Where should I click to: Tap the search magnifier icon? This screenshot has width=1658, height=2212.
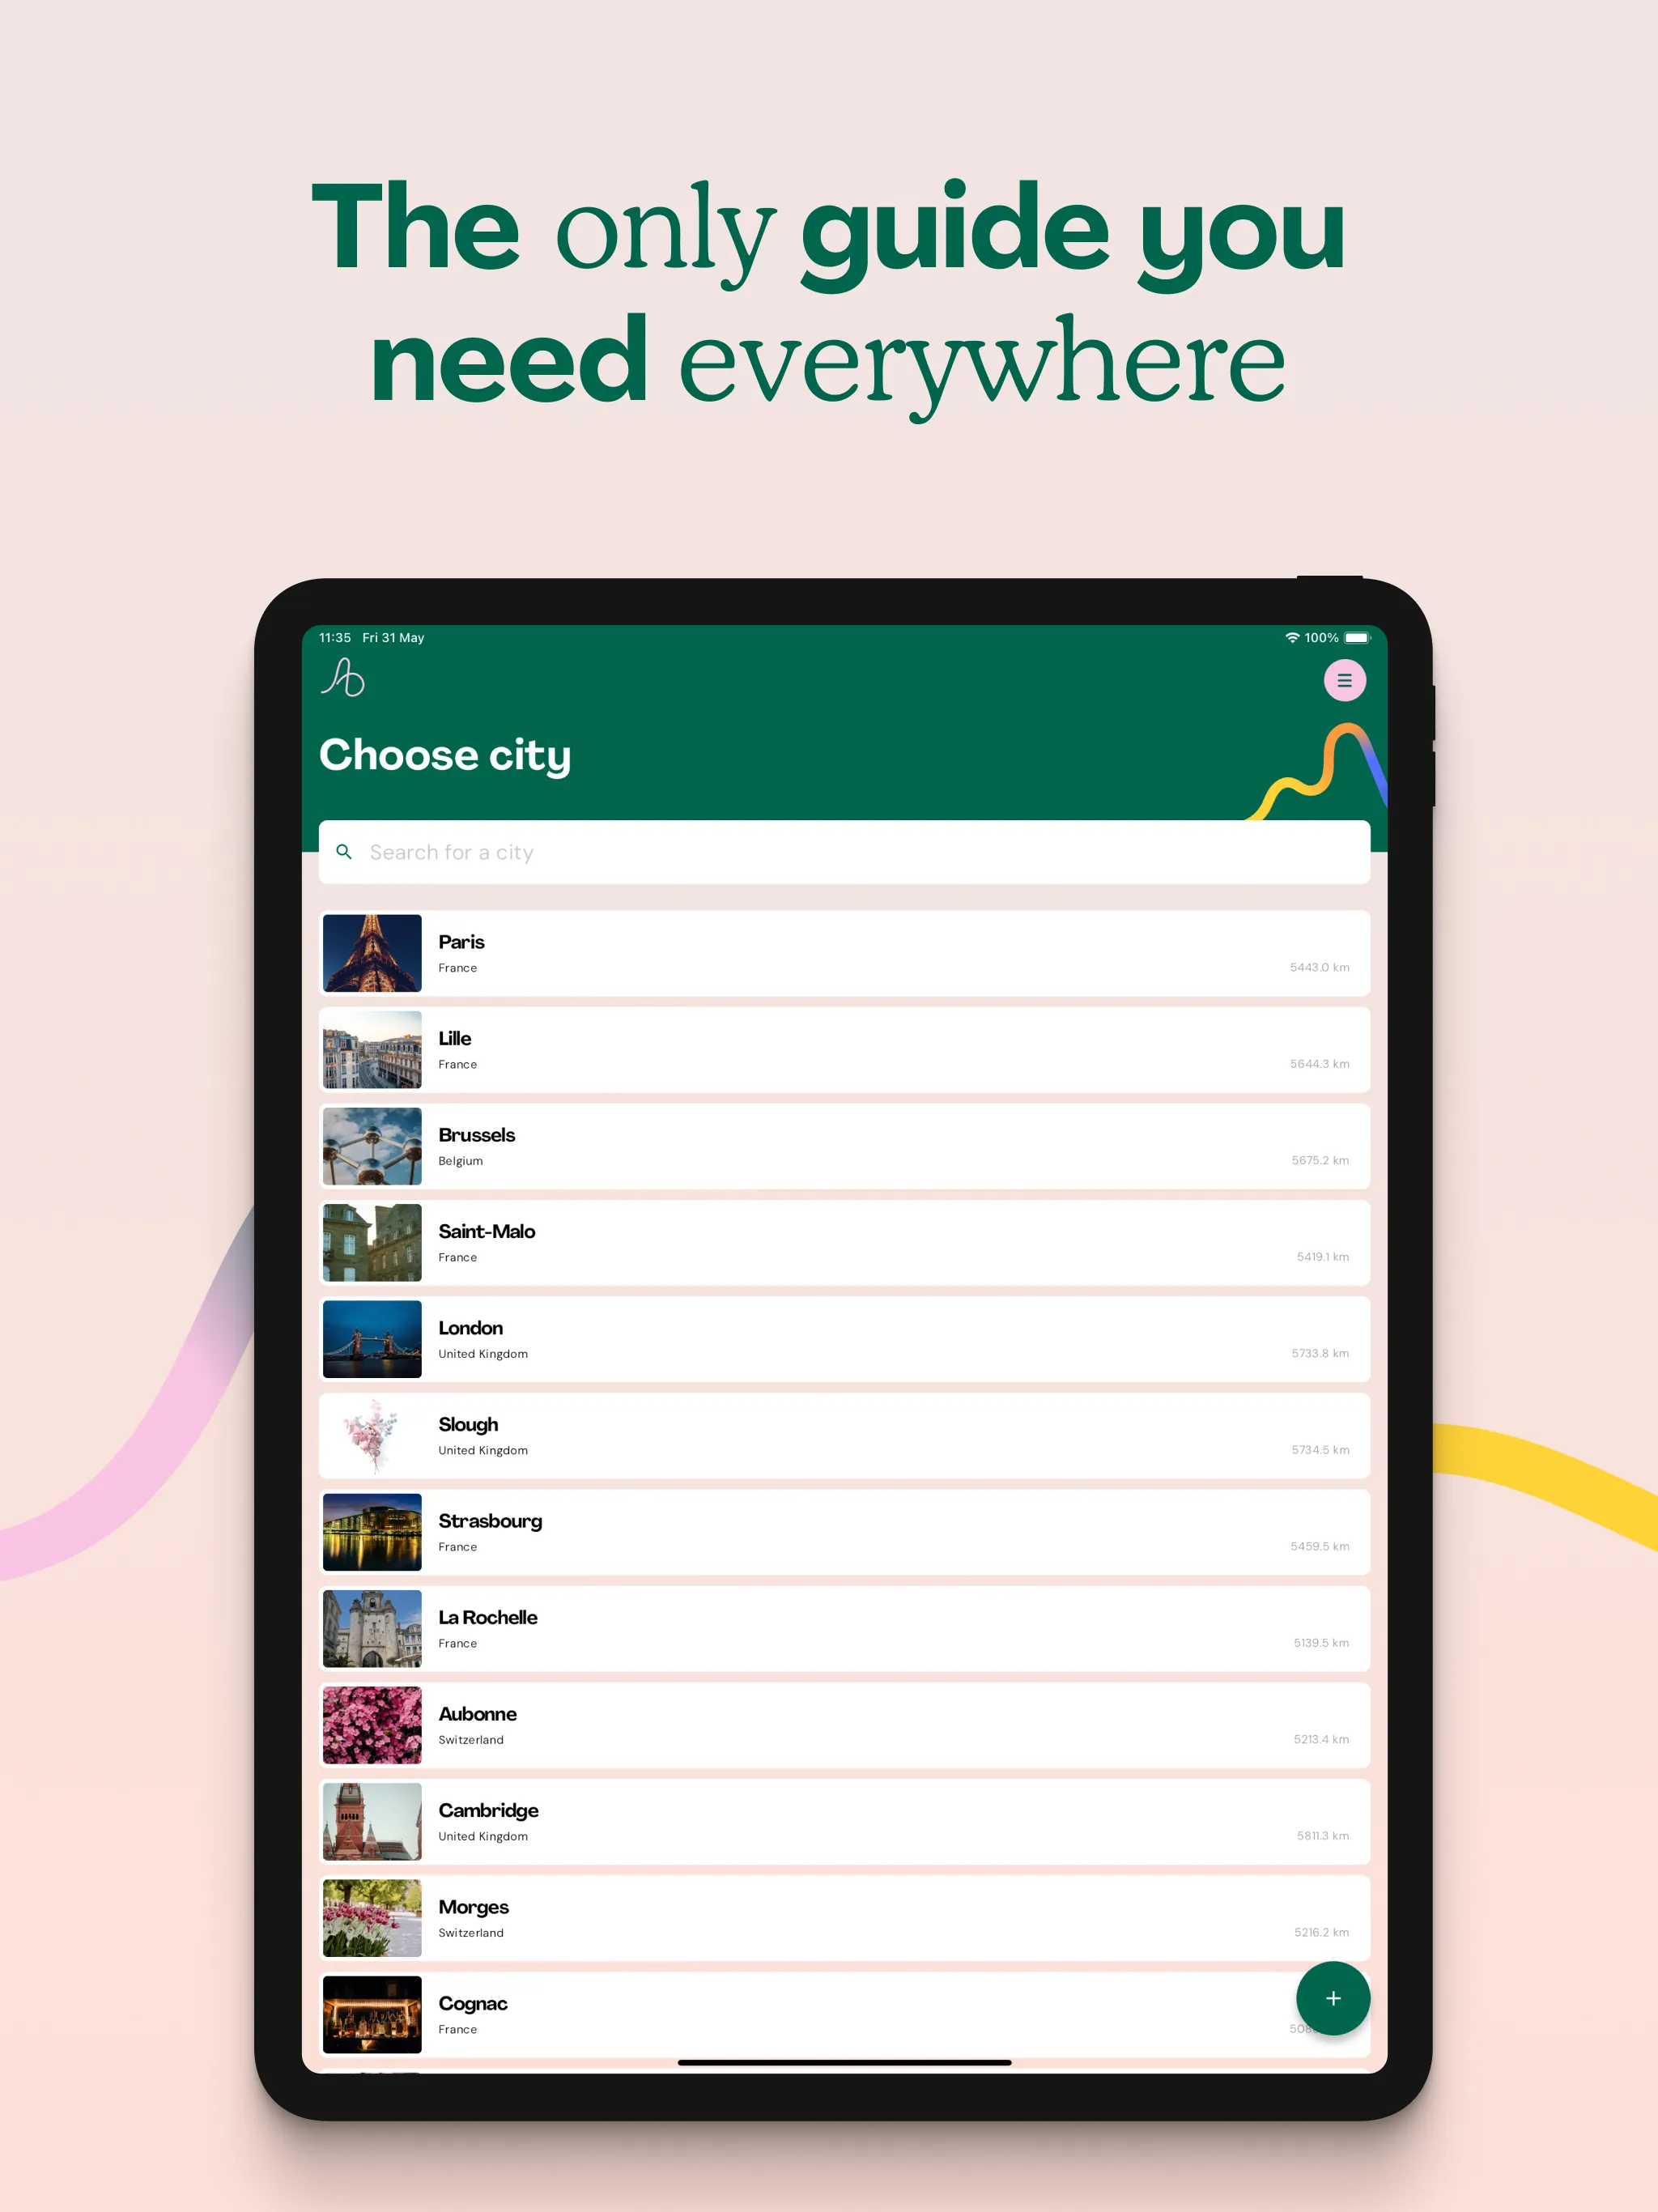pyautogui.click(x=342, y=853)
